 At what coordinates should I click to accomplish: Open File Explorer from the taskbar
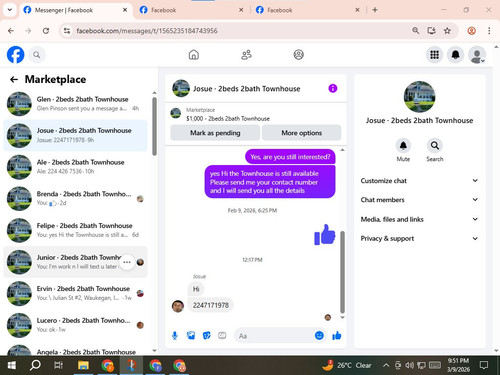(83, 365)
